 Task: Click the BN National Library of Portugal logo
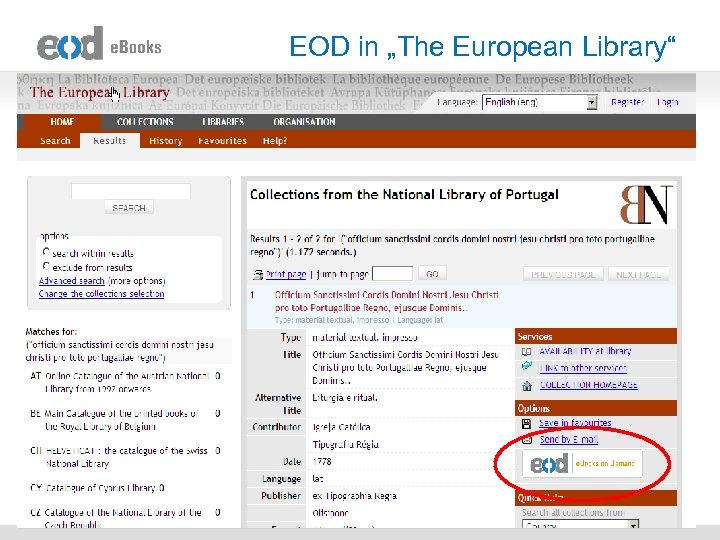pyautogui.click(x=646, y=204)
